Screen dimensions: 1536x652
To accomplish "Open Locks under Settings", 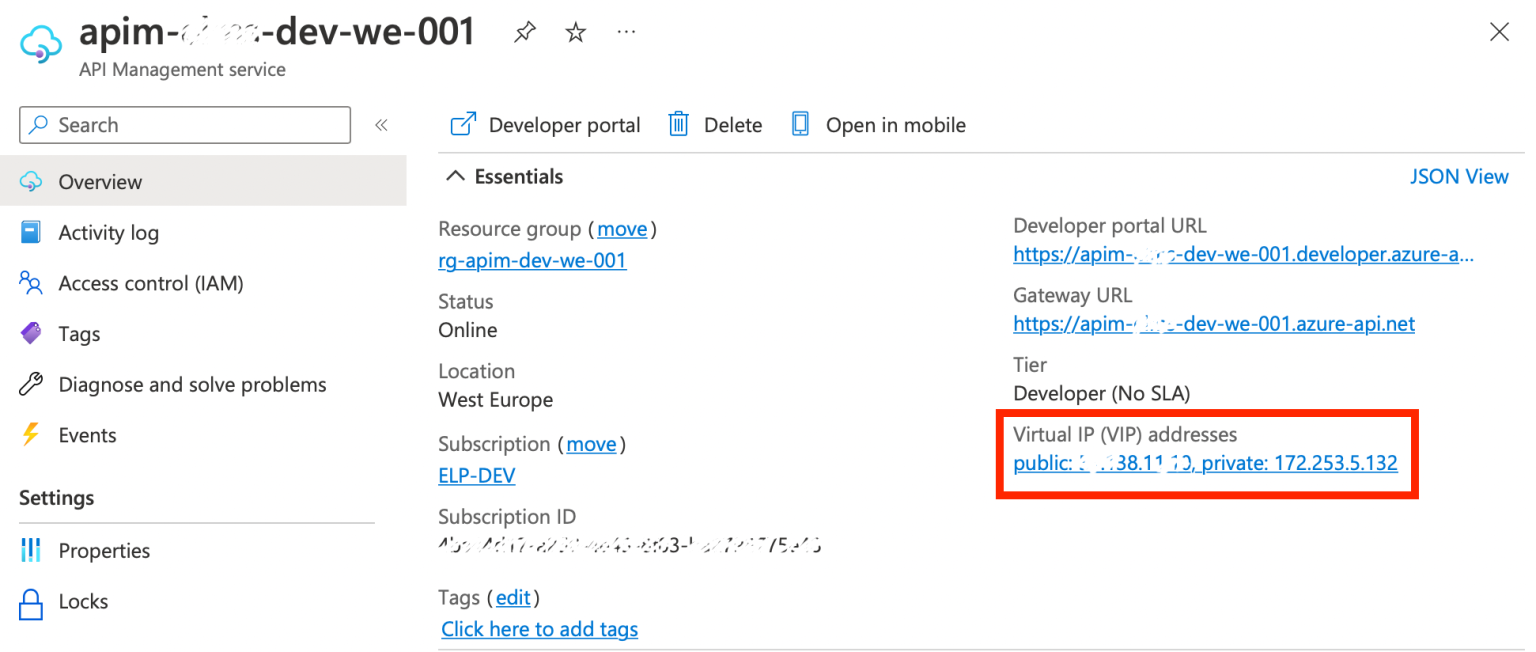I will point(83,602).
